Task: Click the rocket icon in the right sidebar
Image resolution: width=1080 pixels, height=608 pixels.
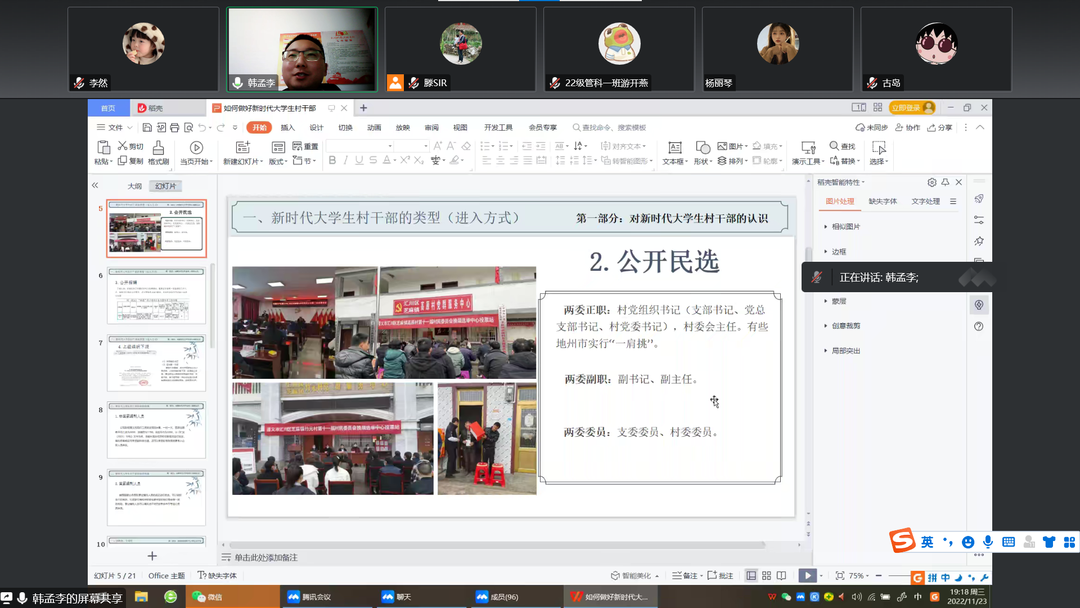Action: [979, 199]
